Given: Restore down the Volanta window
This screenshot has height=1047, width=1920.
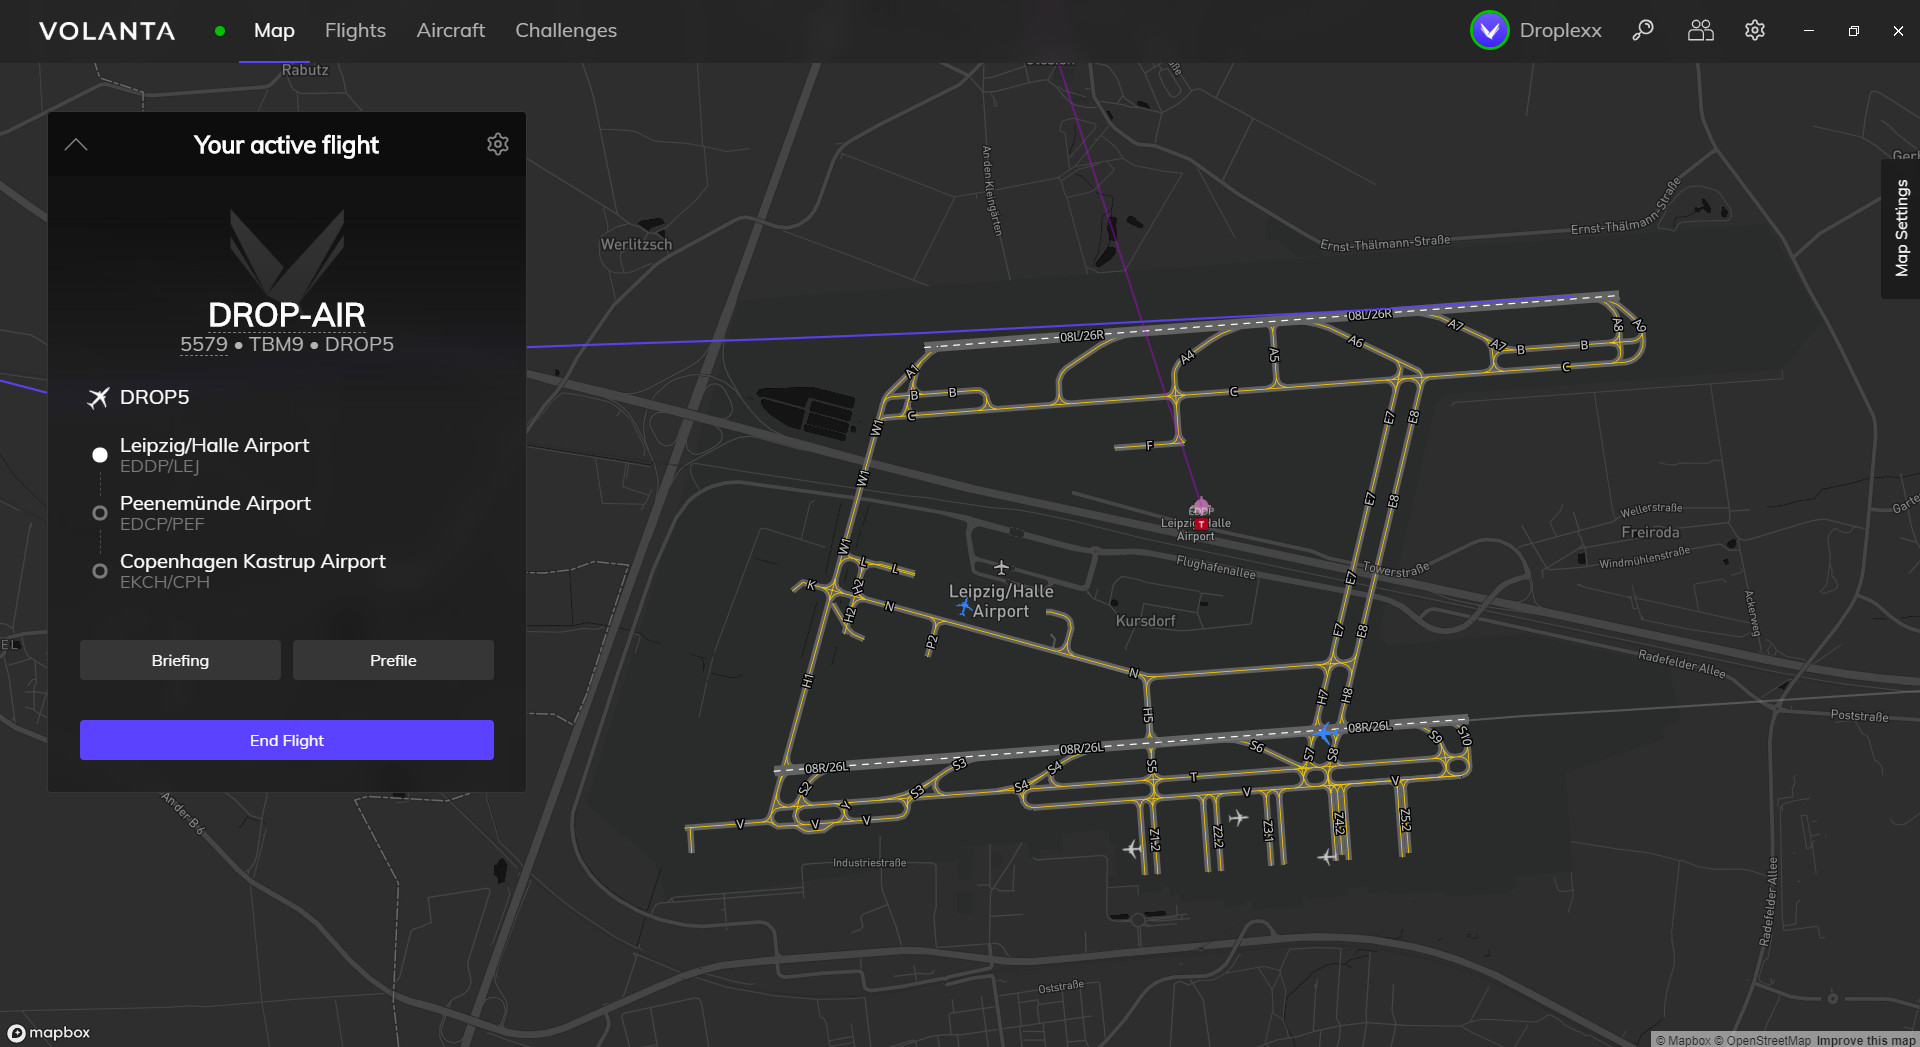Looking at the screenshot, I should coord(1853,31).
